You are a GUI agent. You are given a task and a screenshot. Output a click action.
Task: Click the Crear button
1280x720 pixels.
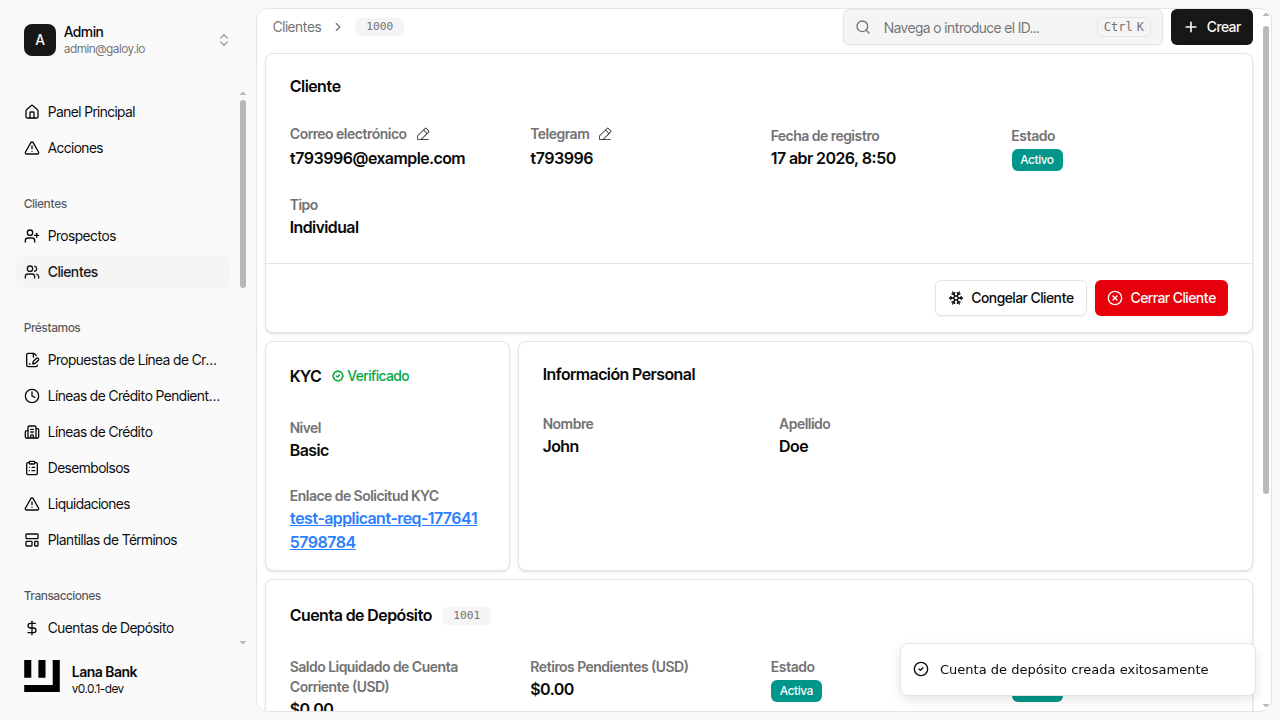tap(1211, 27)
